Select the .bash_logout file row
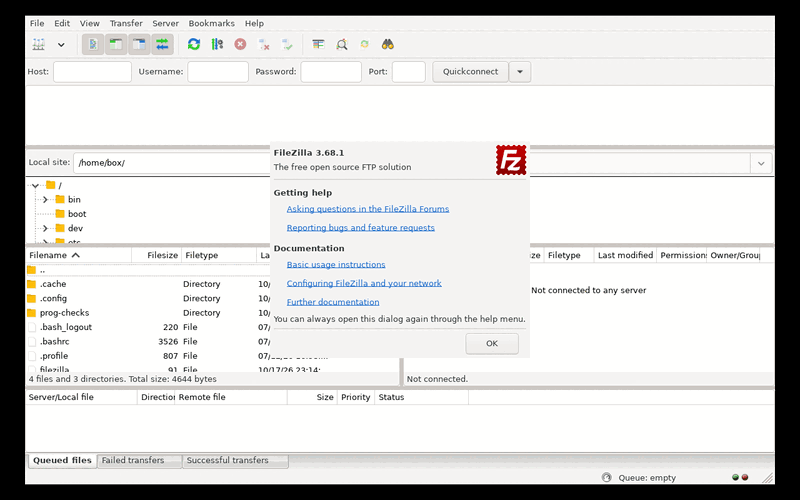 coord(148,327)
